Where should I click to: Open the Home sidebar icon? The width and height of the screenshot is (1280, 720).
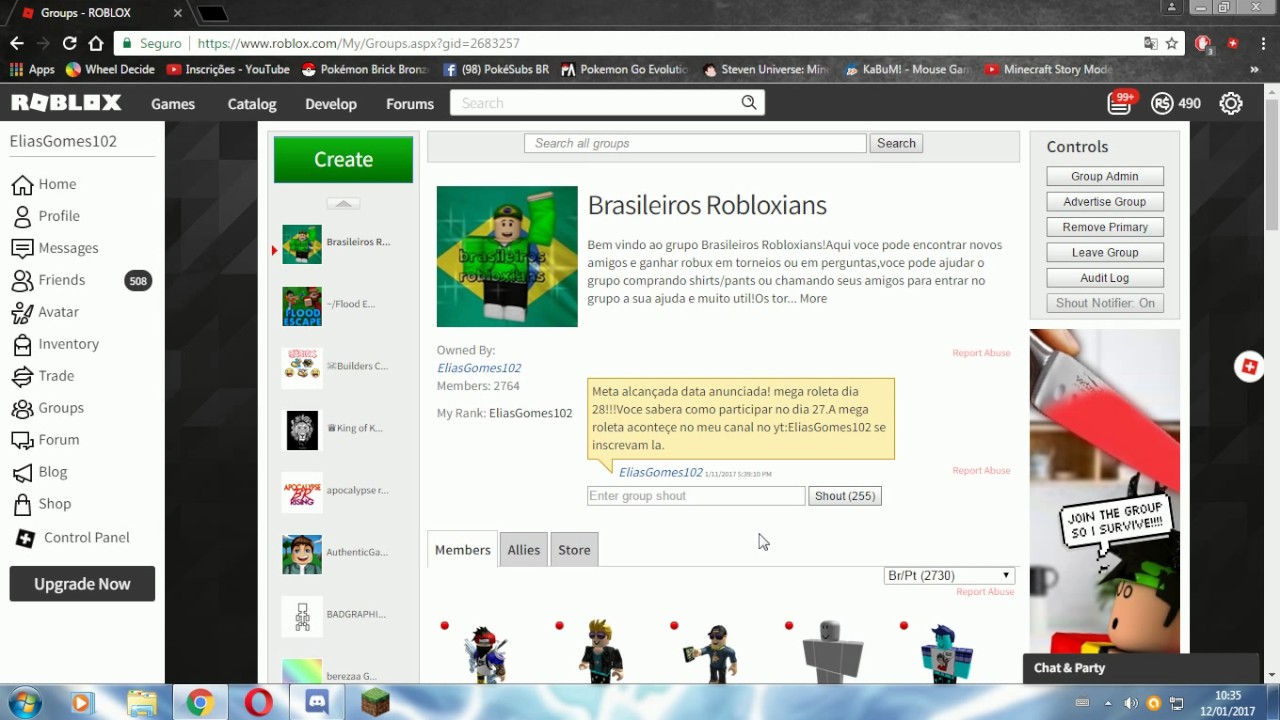tap(22, 184)
